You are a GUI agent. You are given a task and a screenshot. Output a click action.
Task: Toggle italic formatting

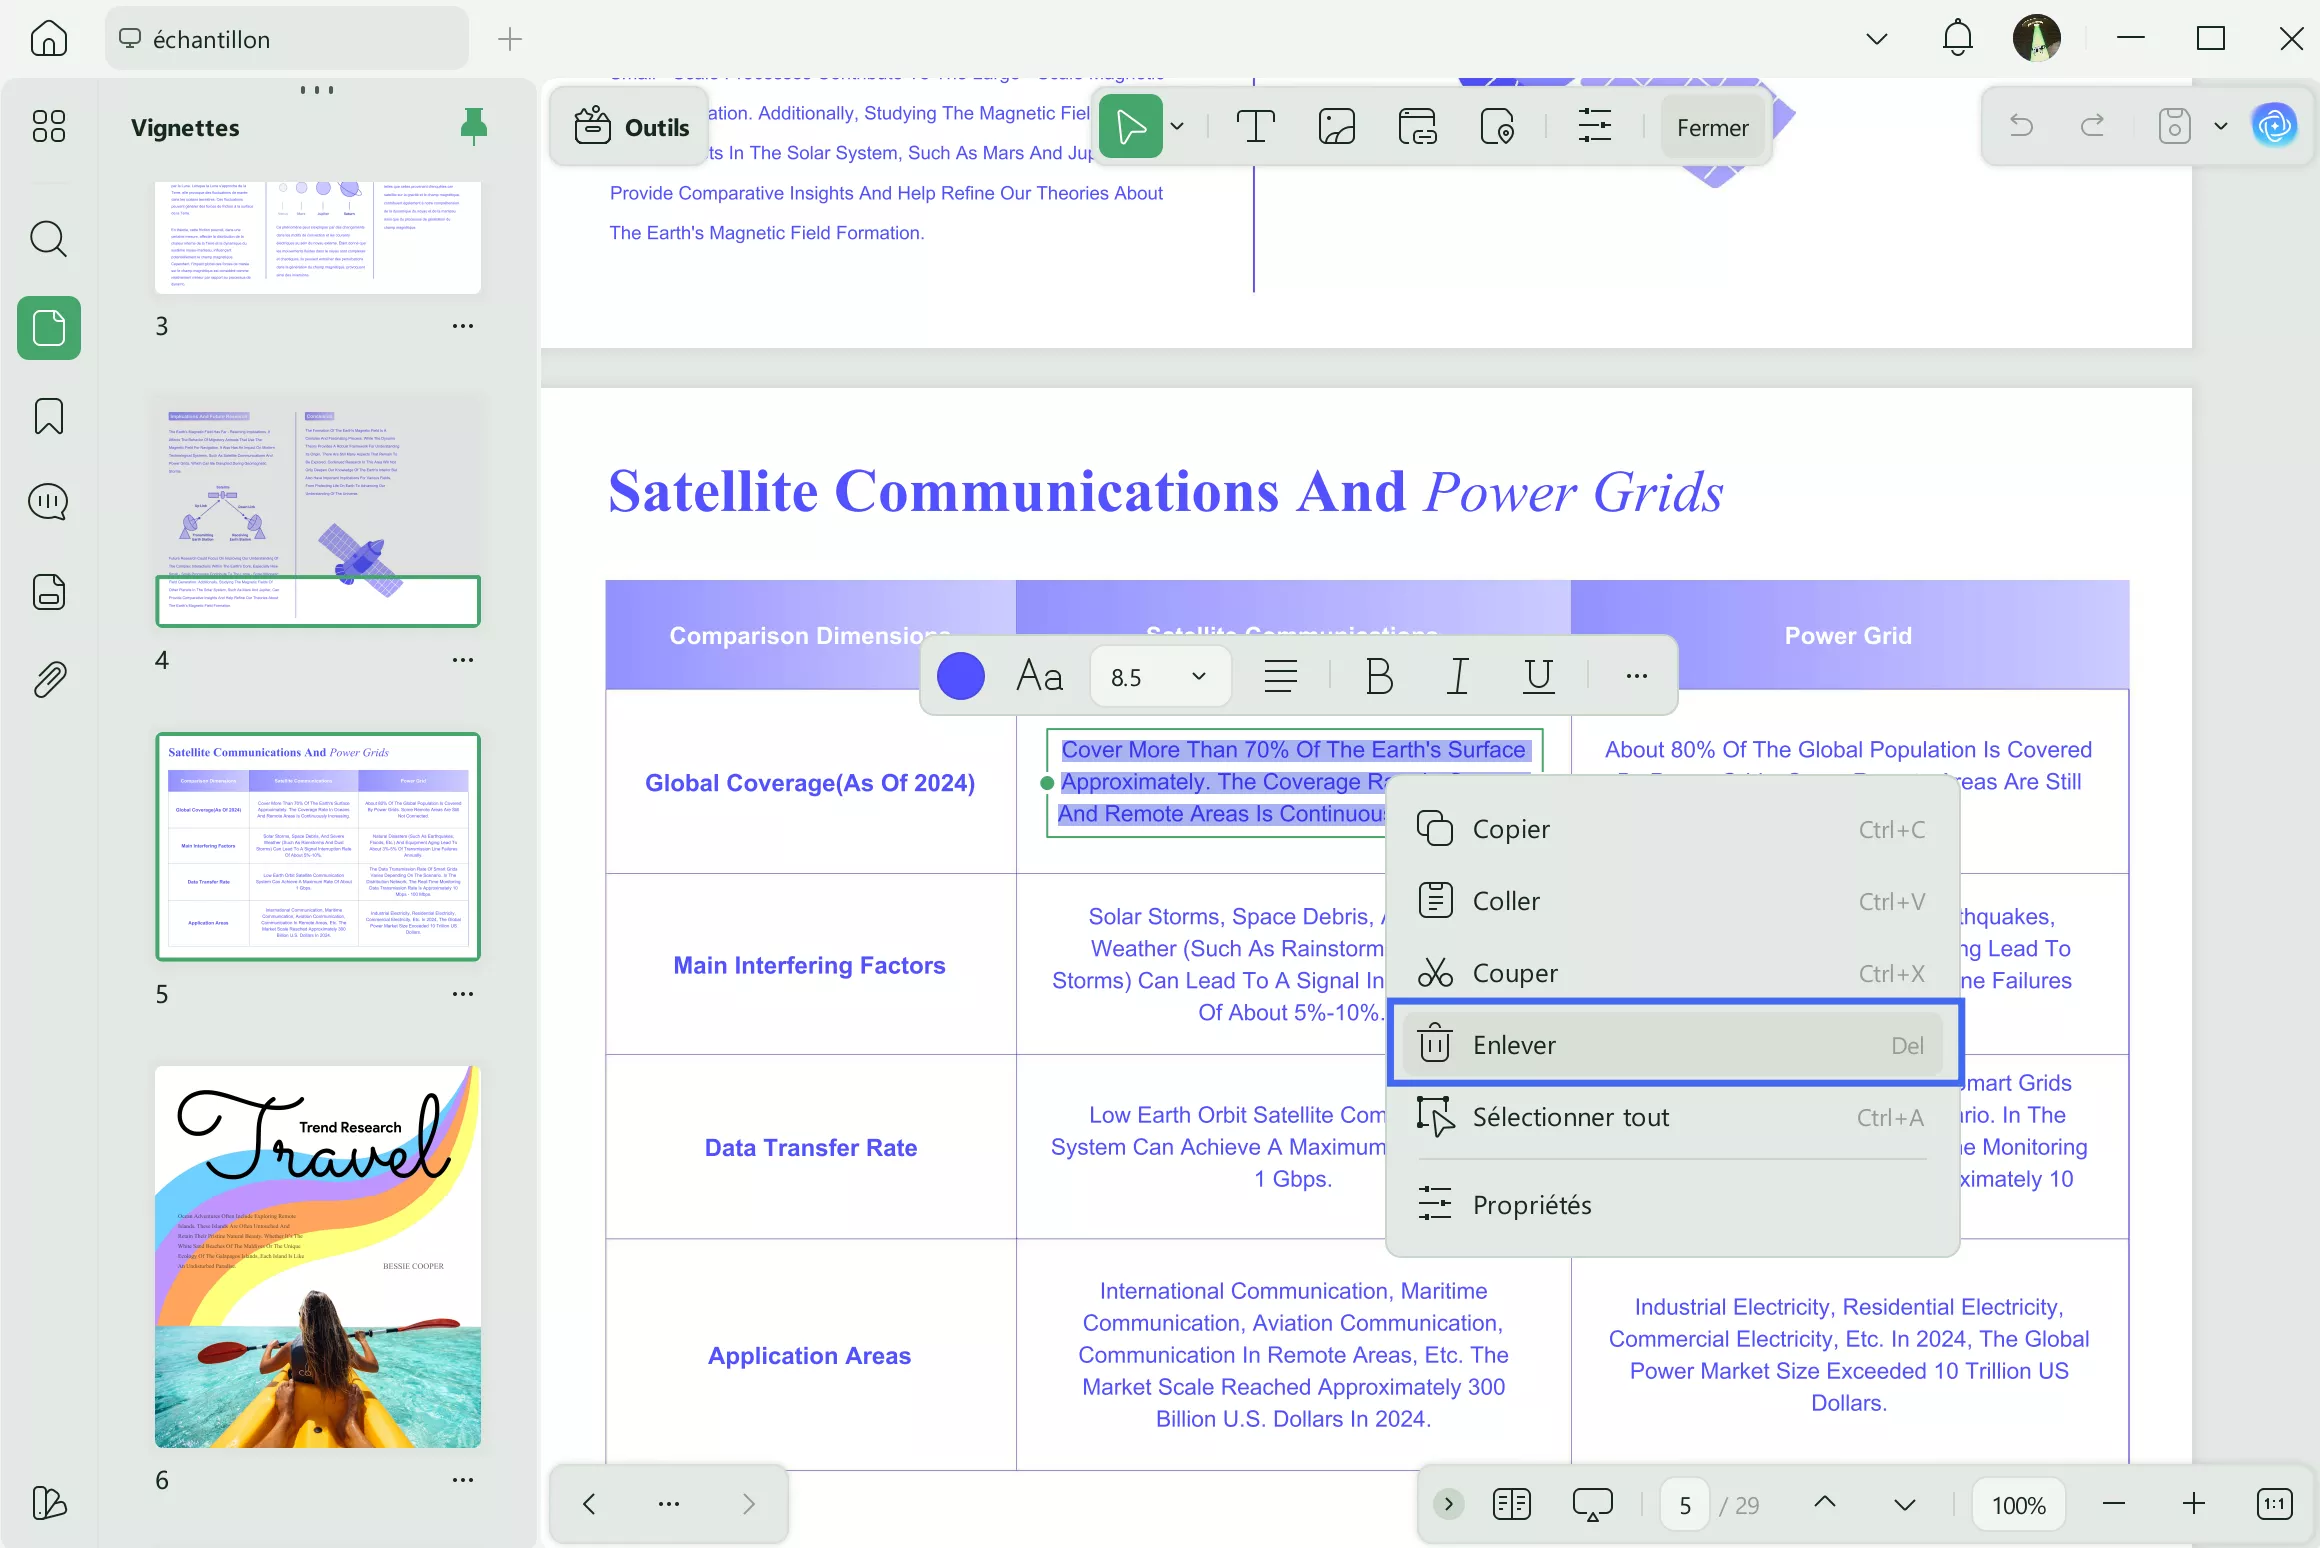pyautogui.click(x=1458, y=676)
